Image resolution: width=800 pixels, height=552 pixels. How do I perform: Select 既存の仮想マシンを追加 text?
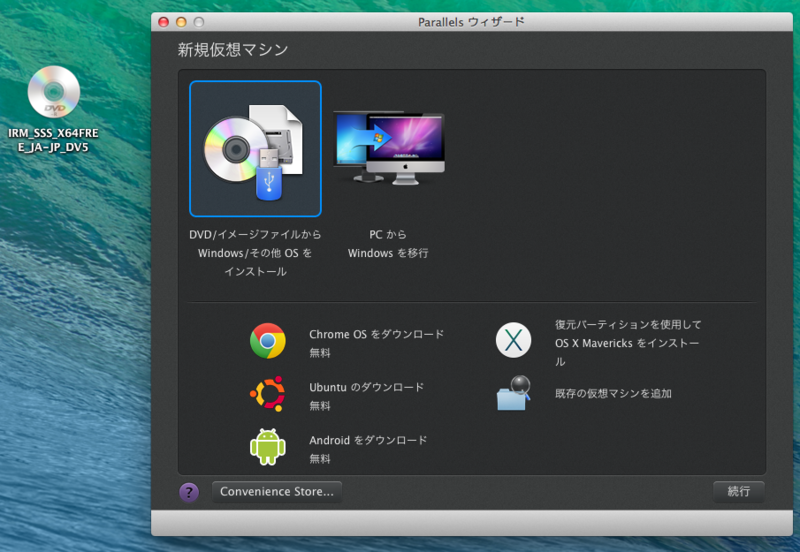[x=613, y=393]
